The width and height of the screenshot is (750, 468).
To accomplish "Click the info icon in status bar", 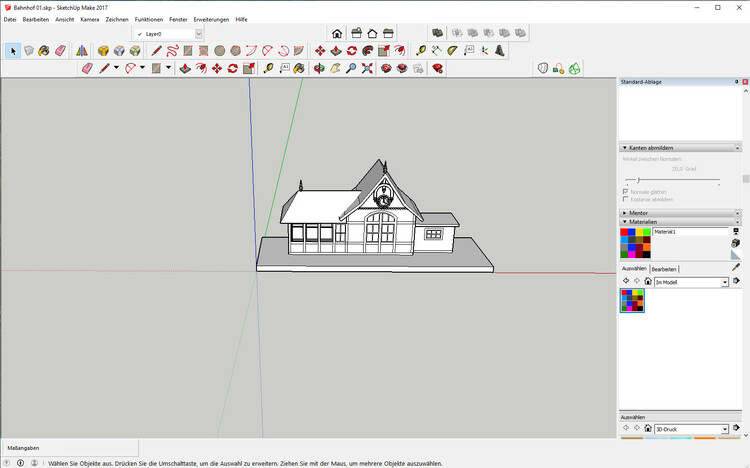I will (21, 463).
